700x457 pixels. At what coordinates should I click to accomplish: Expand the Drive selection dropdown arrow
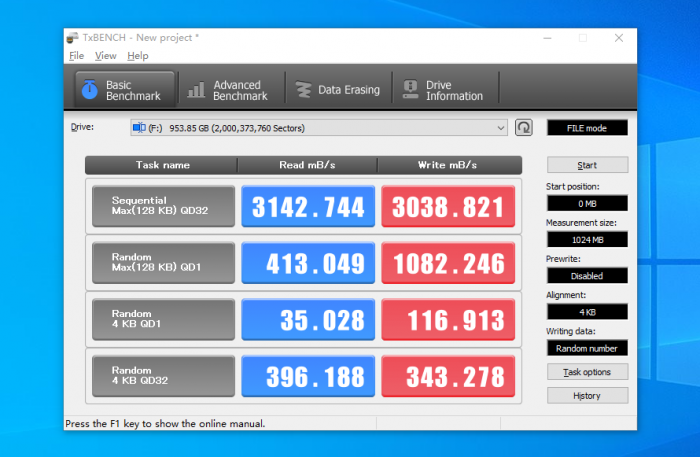501,128
